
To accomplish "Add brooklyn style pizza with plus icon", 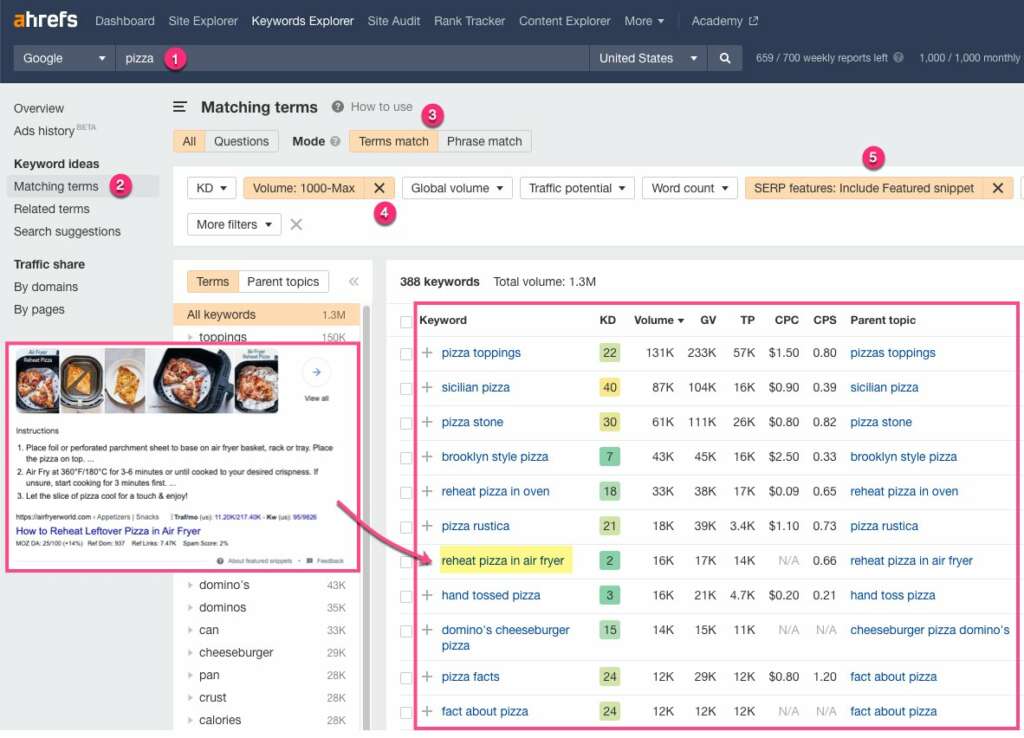I will tap(427, 457).
